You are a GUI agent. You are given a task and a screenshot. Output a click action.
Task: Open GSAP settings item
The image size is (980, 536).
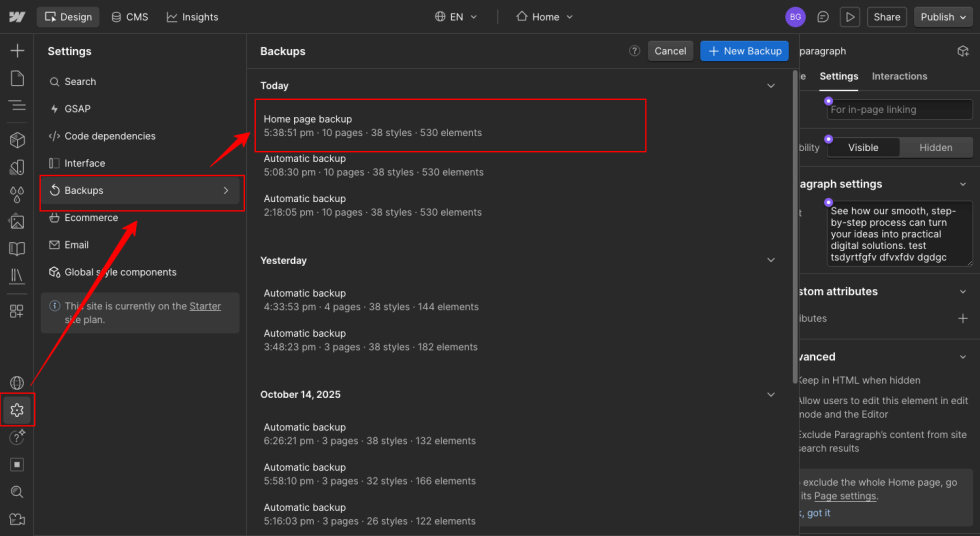[140, 109]
